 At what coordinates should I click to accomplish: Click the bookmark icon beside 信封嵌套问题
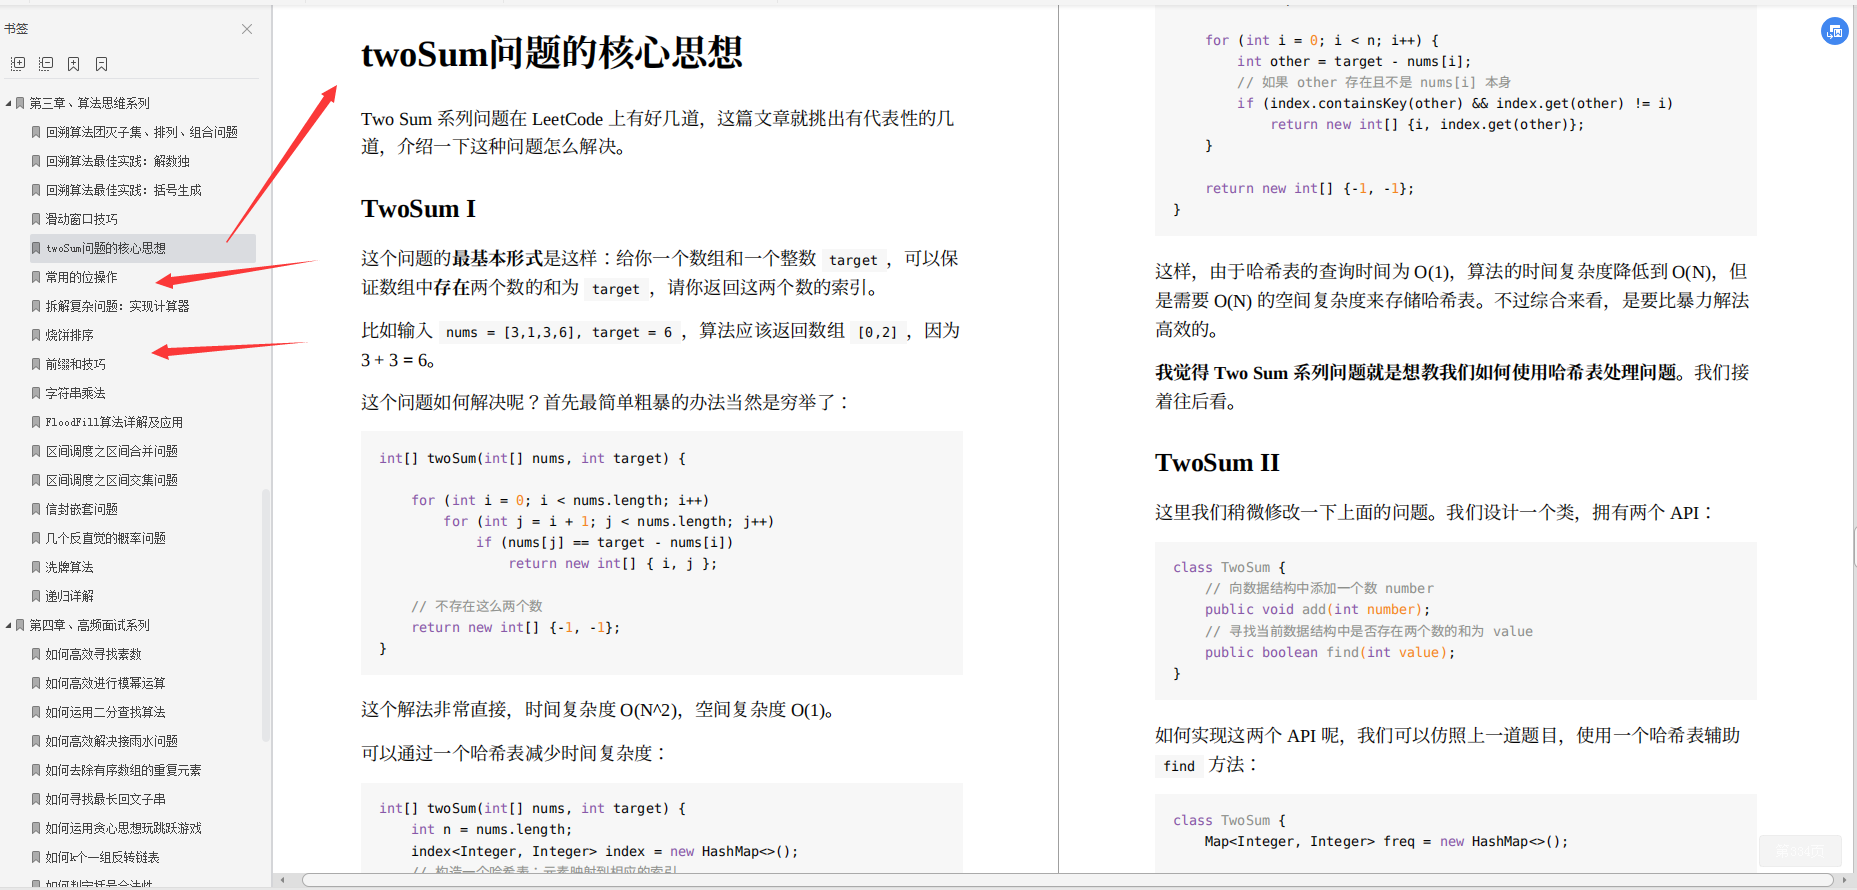[36, 509]
